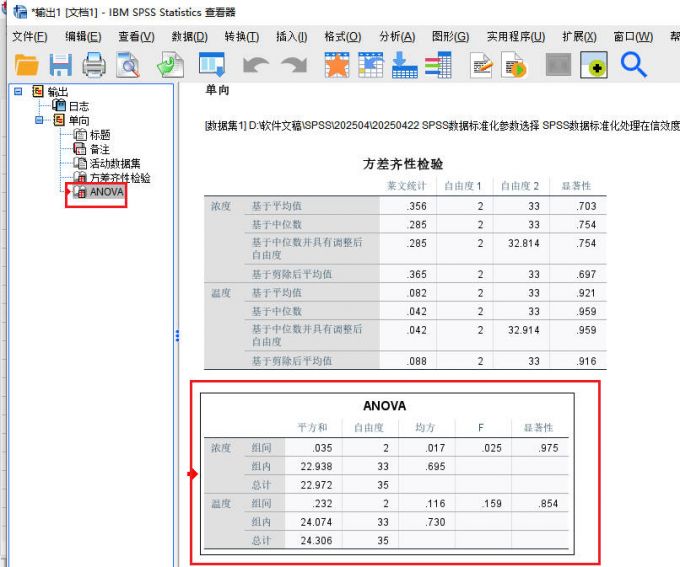Click the 莱文统计 column header

pyautogui.click(x=407, y=186)
